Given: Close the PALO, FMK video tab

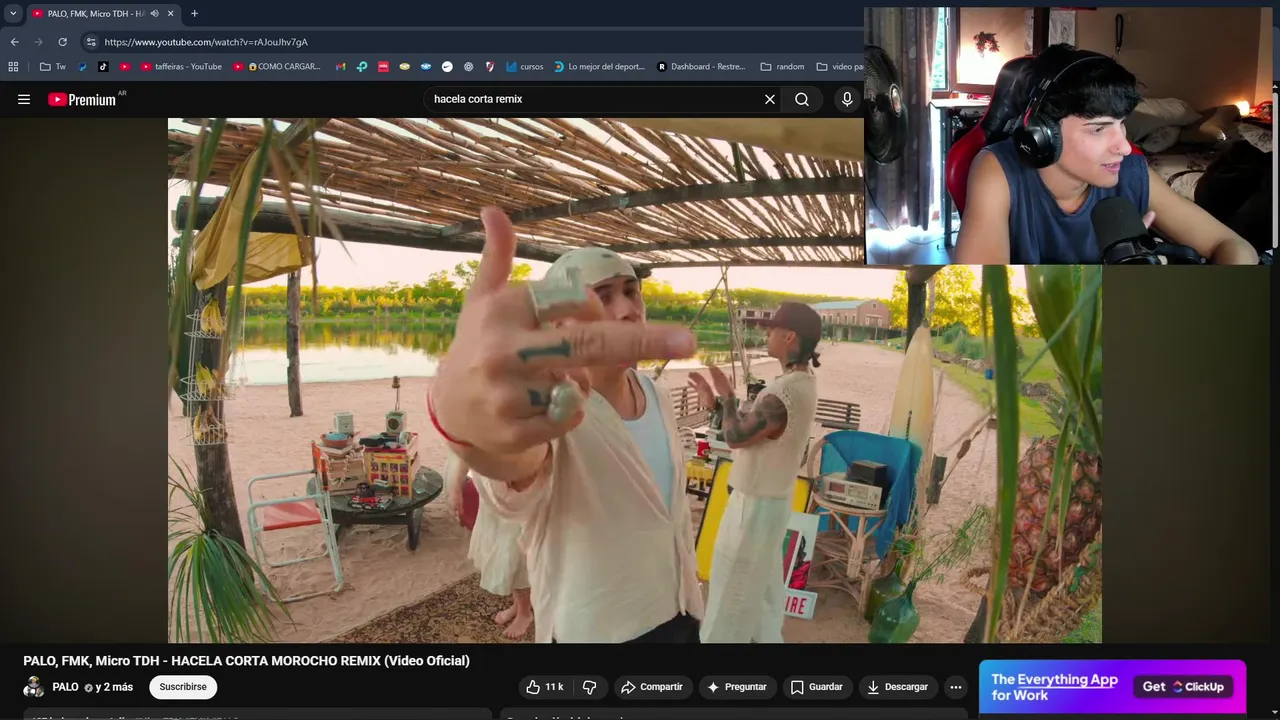Looking at the screenshot, I should [170, 13].
